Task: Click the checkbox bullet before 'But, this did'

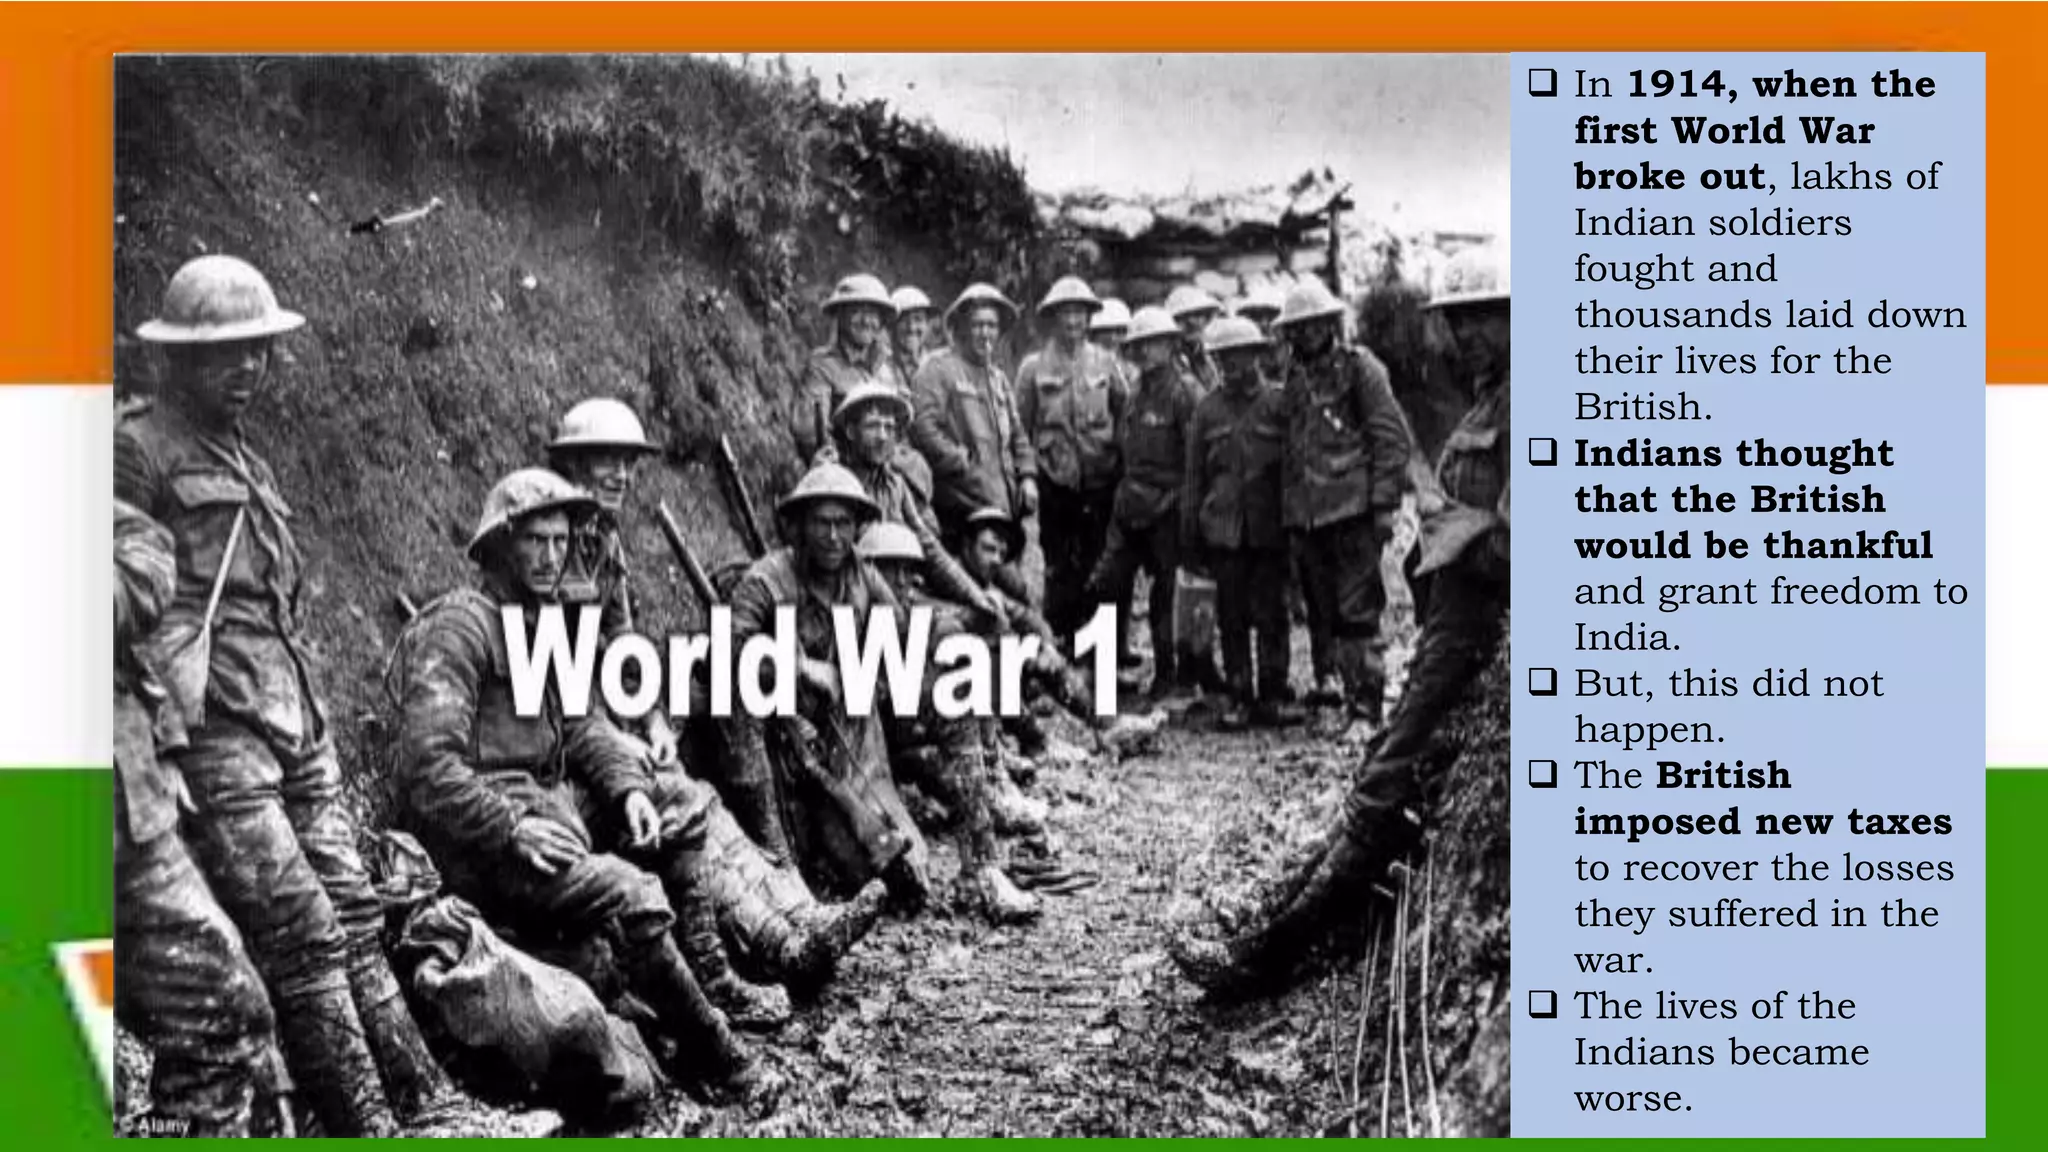Action: pos(1543,683)
